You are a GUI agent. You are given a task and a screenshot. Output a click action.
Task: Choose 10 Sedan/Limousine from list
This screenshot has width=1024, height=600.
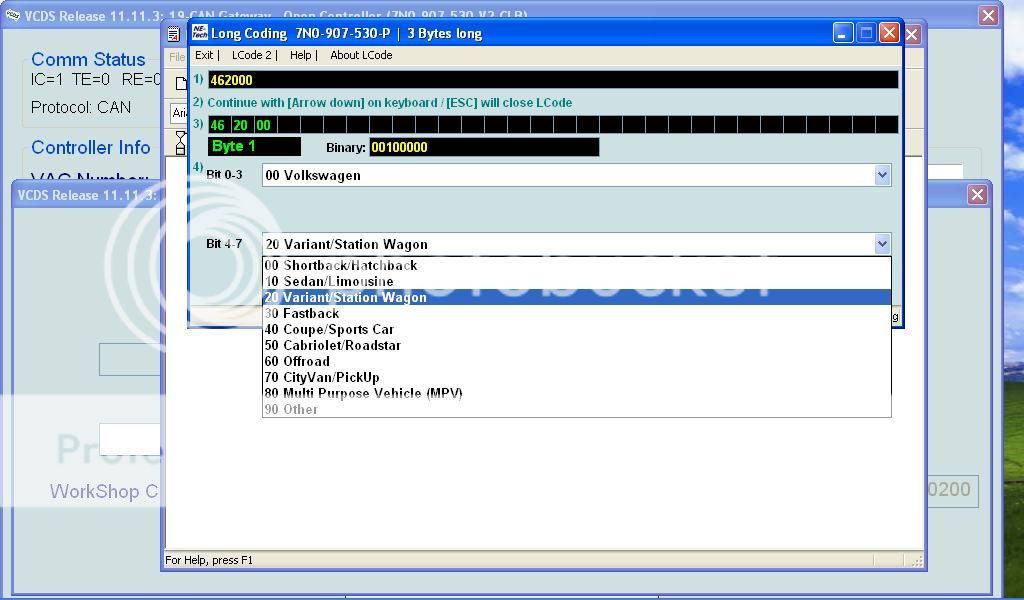(x=329, y=281)
